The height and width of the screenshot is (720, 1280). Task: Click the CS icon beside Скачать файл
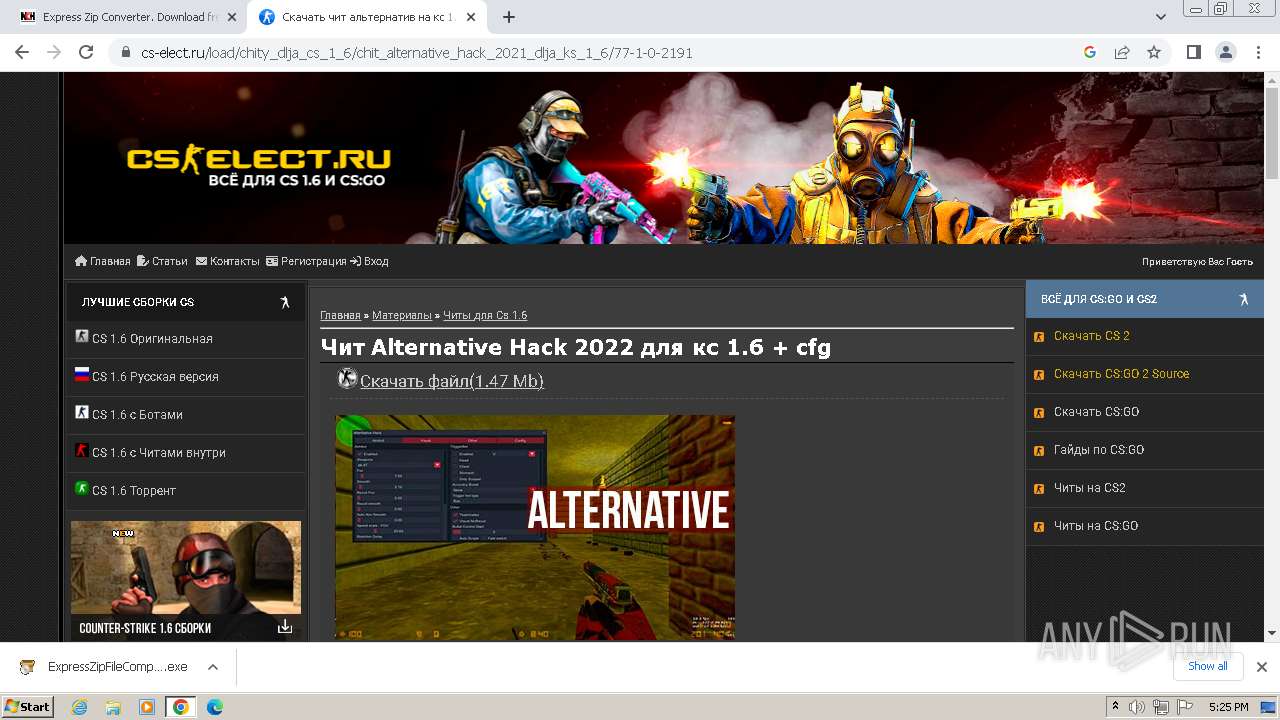(348, 379)
